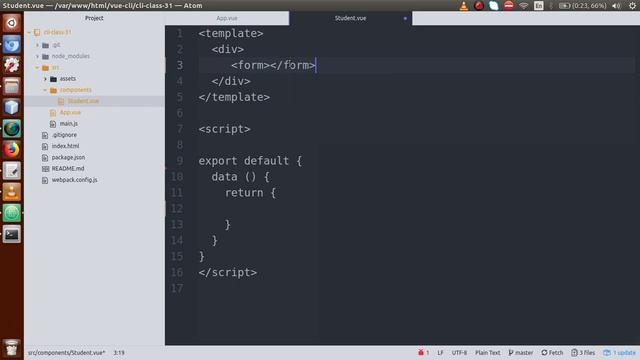
Task: Click line number 6 in the gutter
Action: click(180, 113)
